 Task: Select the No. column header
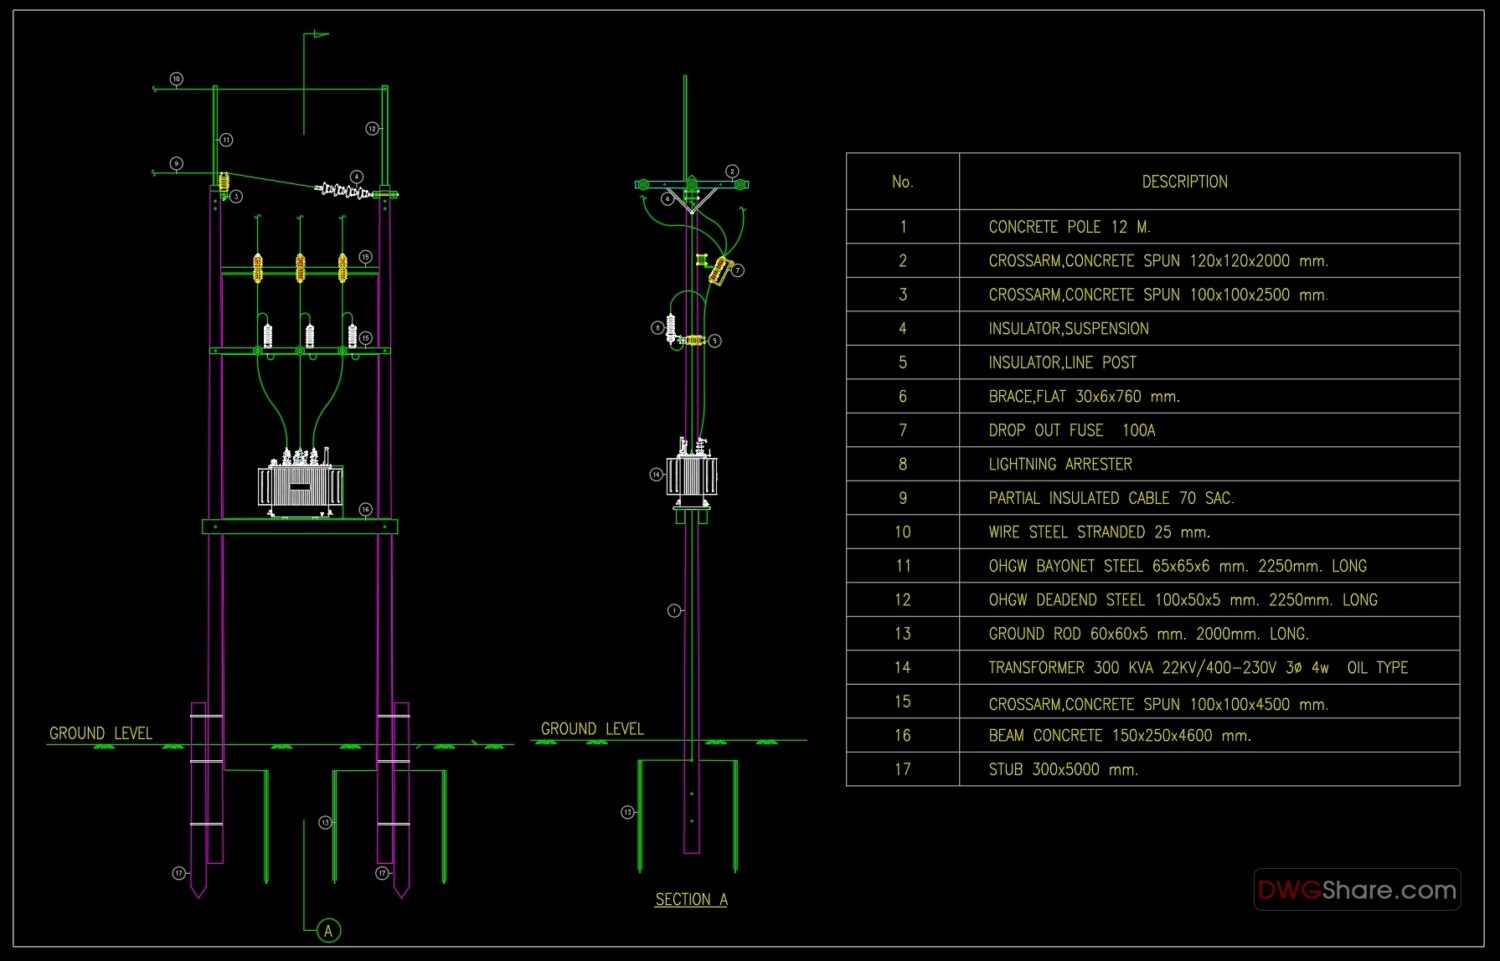point(903,181)
